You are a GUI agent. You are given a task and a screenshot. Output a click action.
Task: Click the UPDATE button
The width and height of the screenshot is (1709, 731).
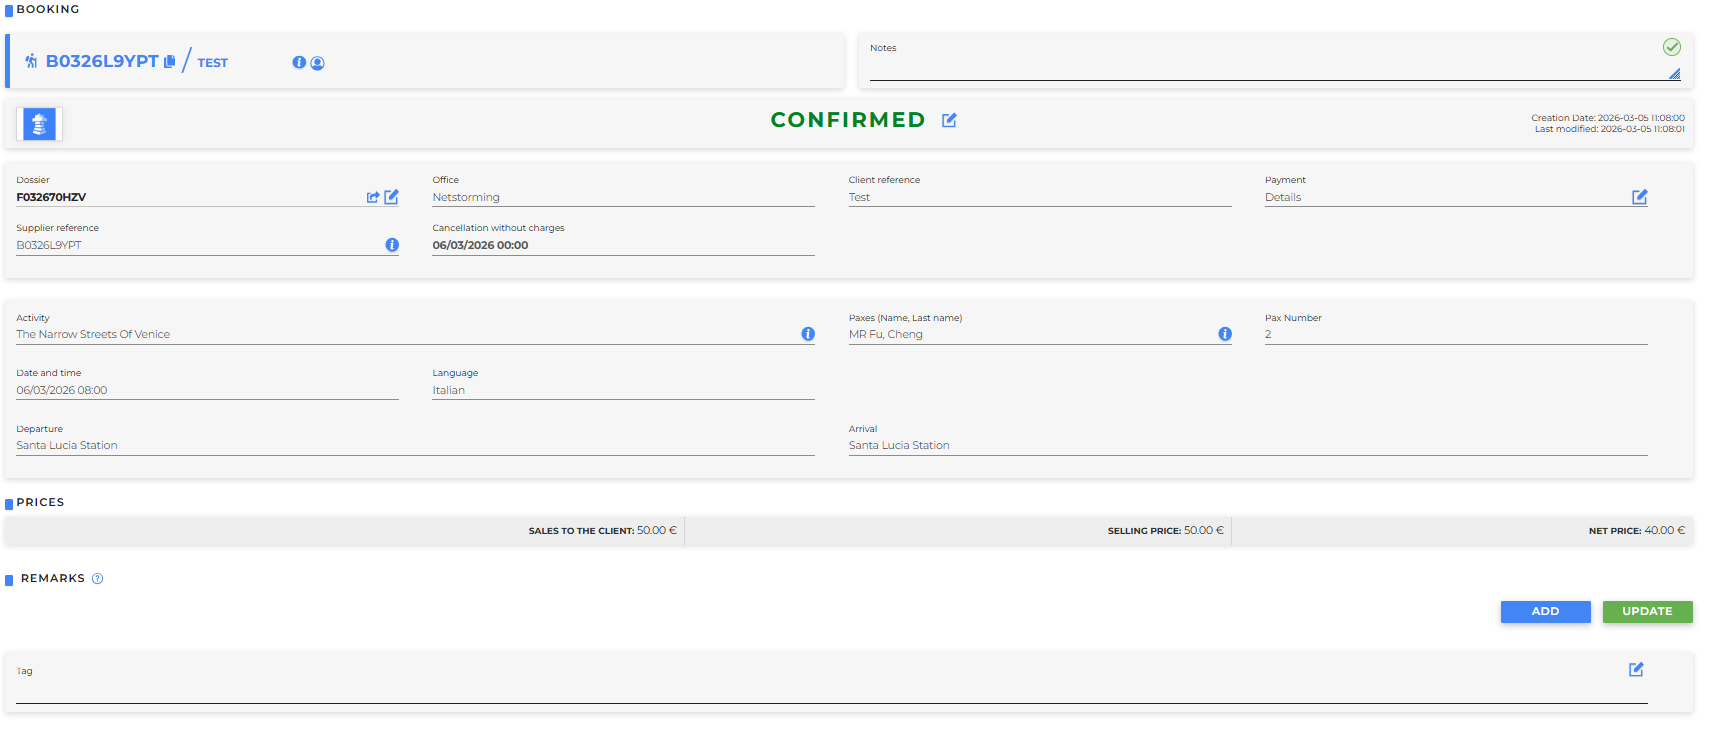pyautogui.click(x=1647, y=612)
